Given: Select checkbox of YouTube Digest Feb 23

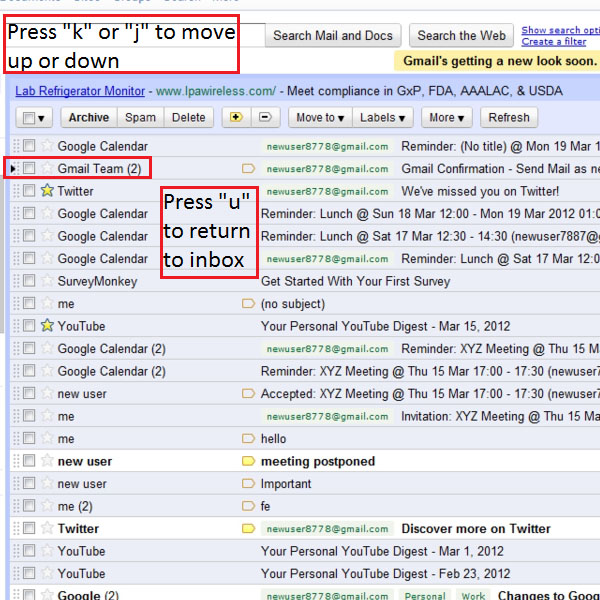Looking at the screenshot, I should tap(29, 573).
